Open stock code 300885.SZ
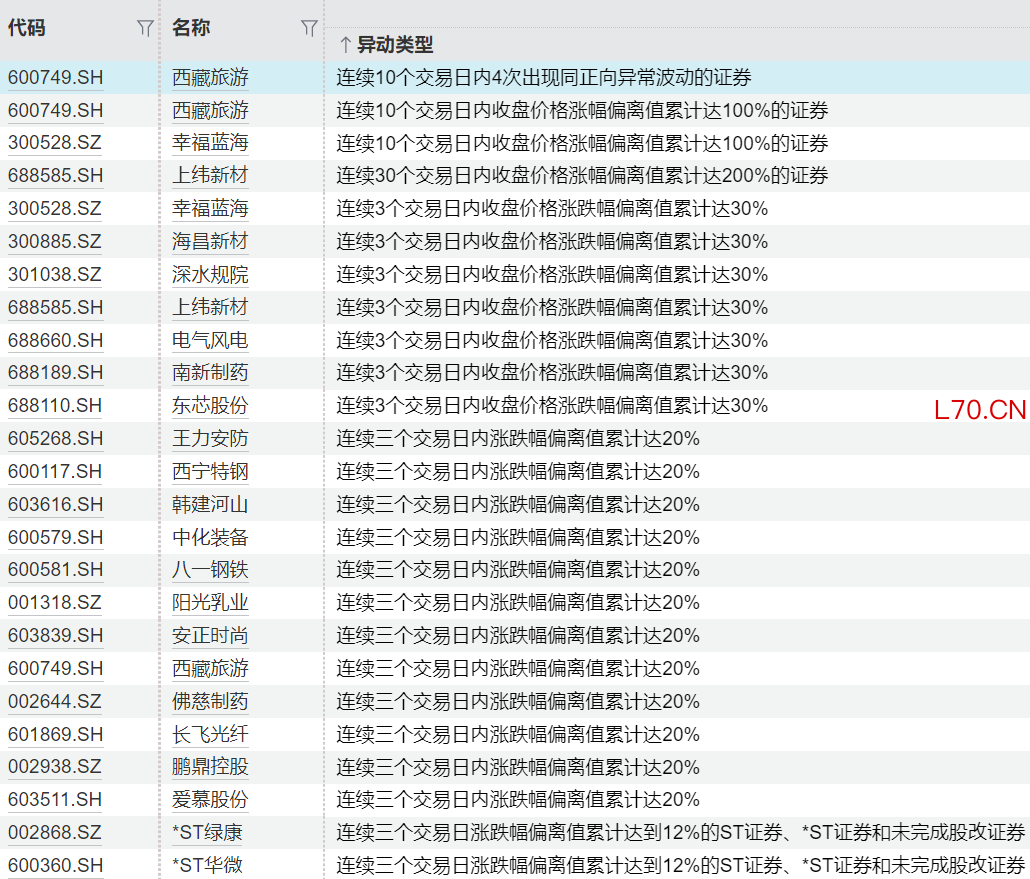 pyautogui.click(x=55, y=241)
